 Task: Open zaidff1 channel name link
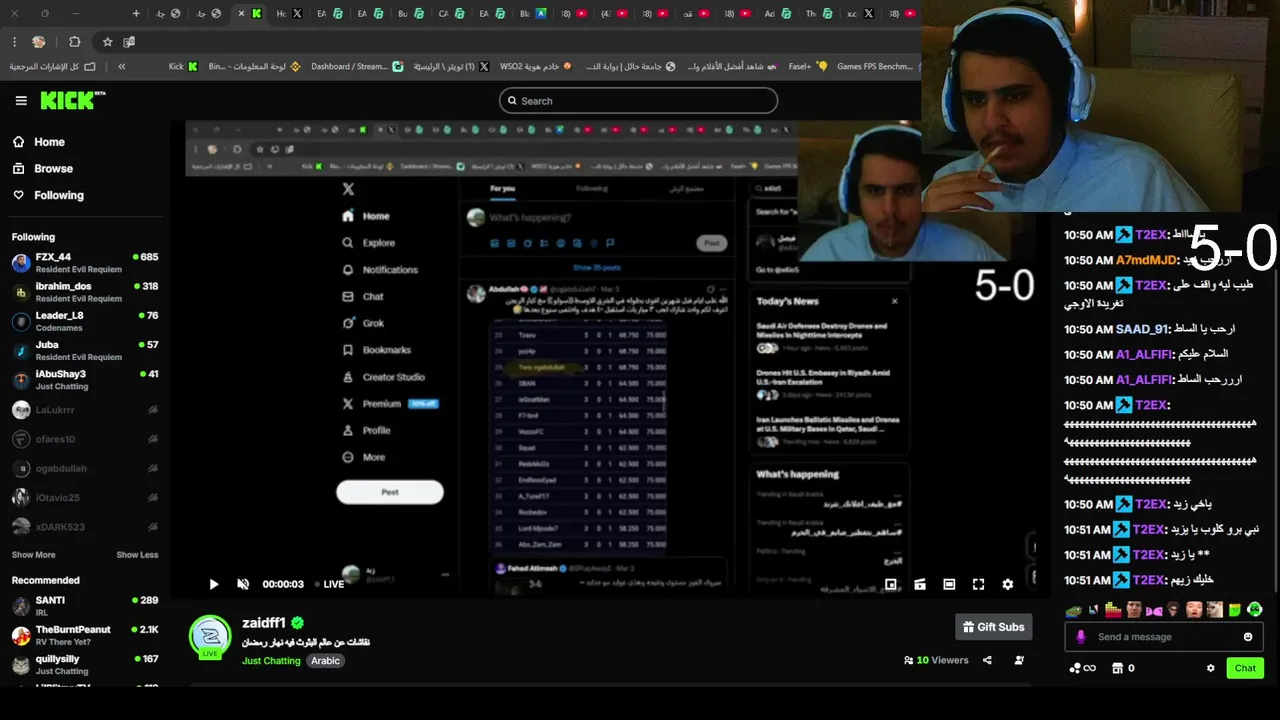point(264,623)
